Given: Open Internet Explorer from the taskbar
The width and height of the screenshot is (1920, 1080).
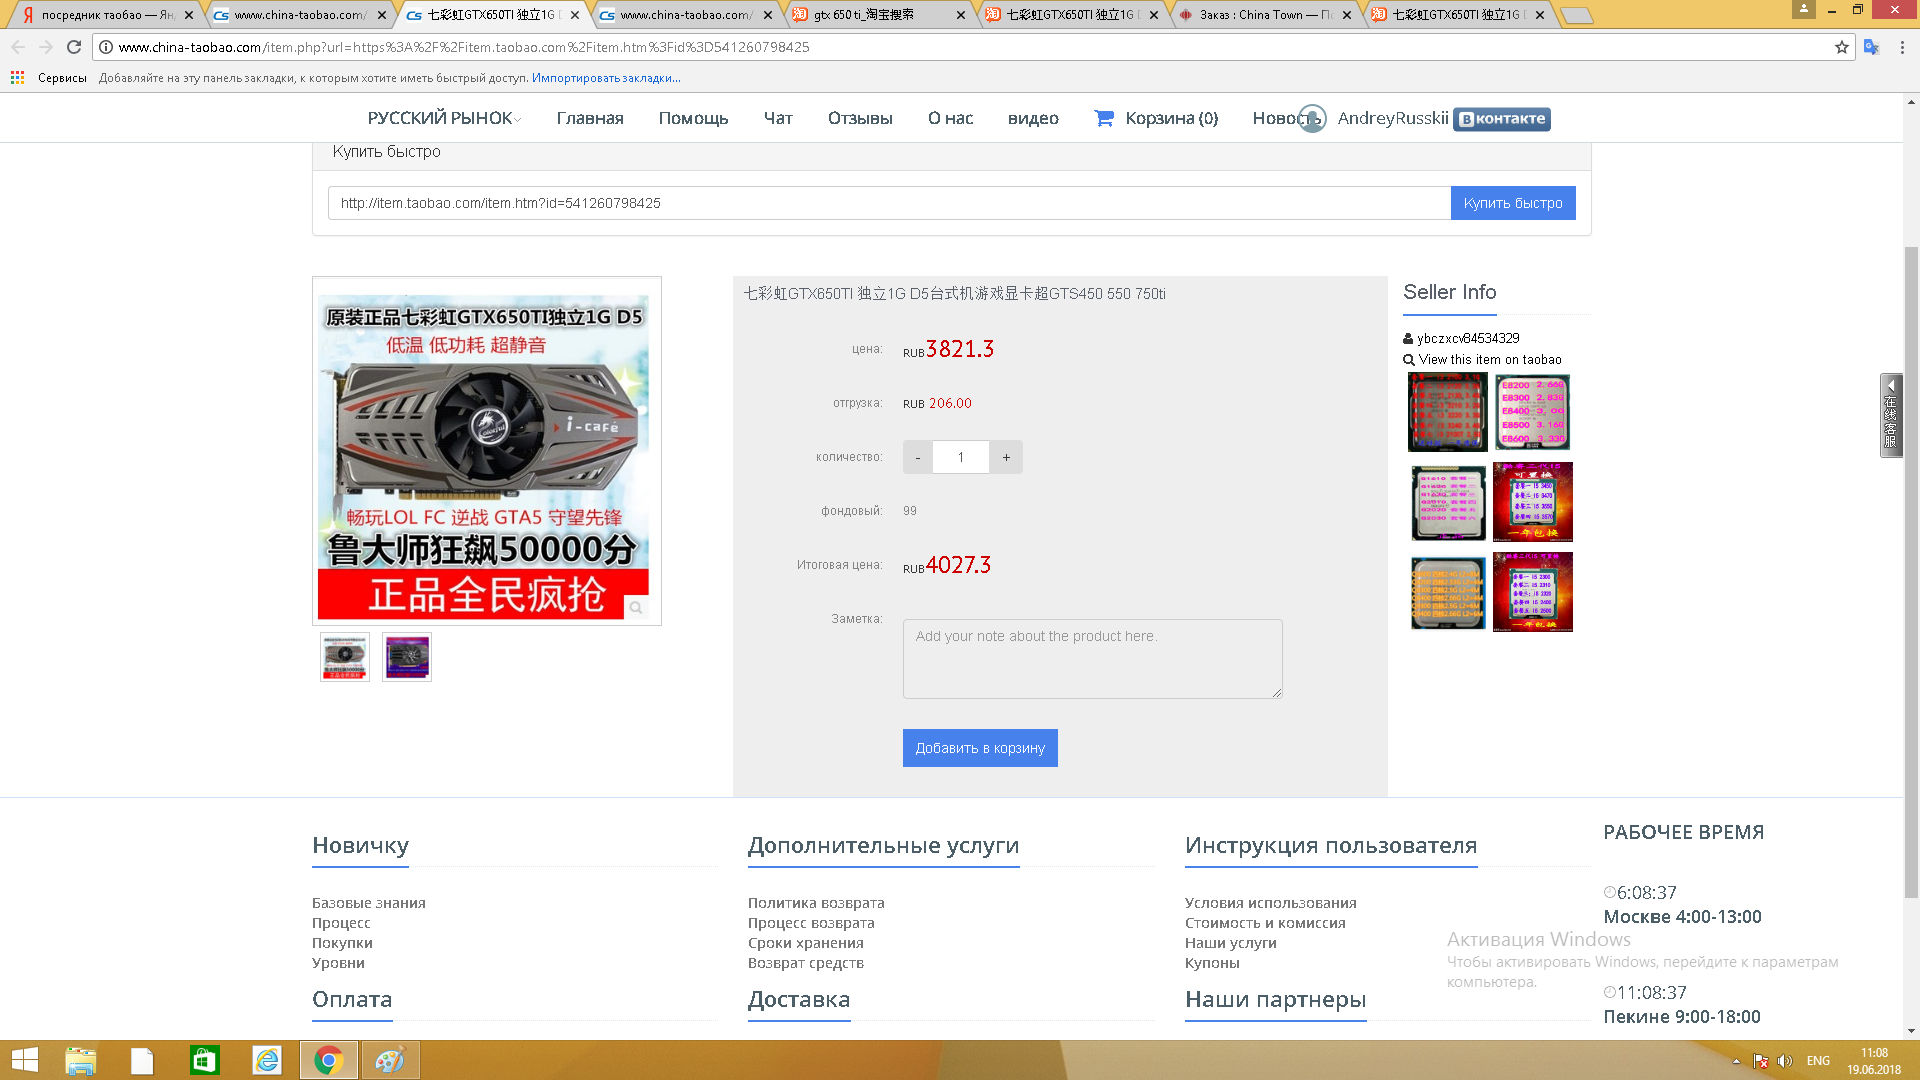Looking at the screenshot, I should click(267, 1060).
